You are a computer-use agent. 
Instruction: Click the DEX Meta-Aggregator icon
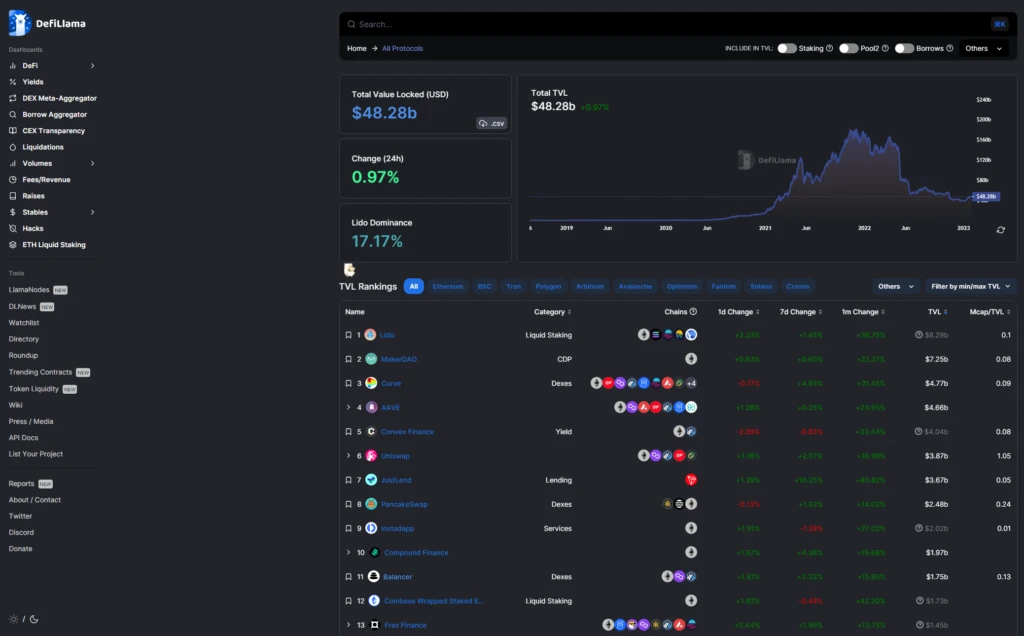12,98
